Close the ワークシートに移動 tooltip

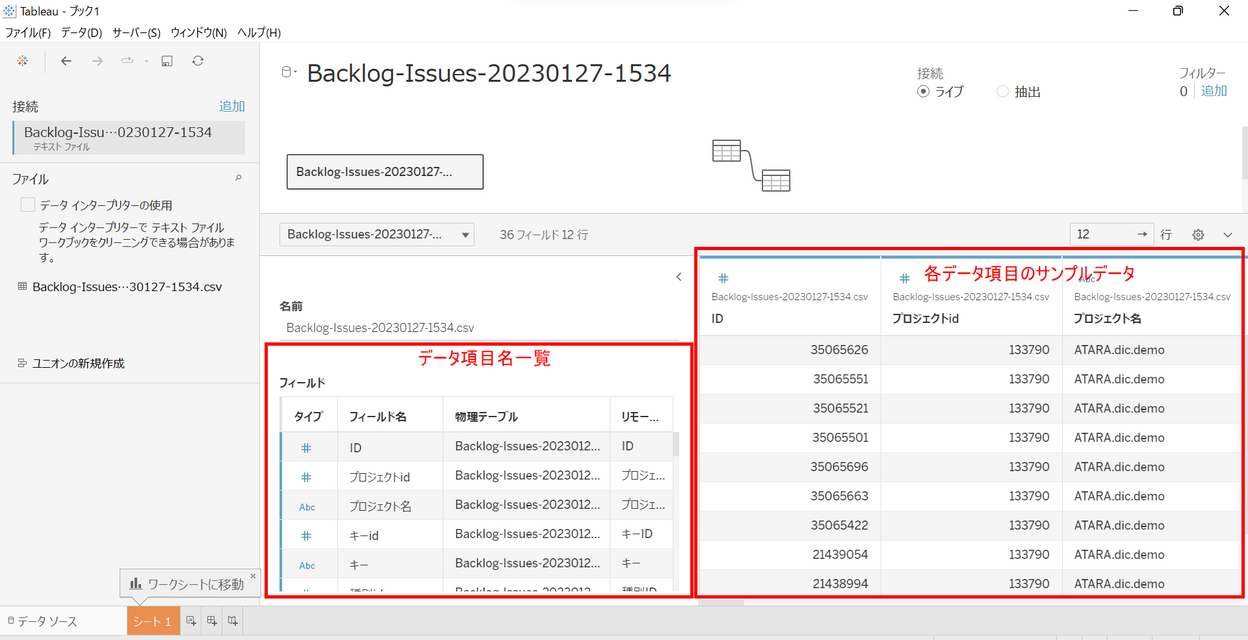tap(253, 576)
